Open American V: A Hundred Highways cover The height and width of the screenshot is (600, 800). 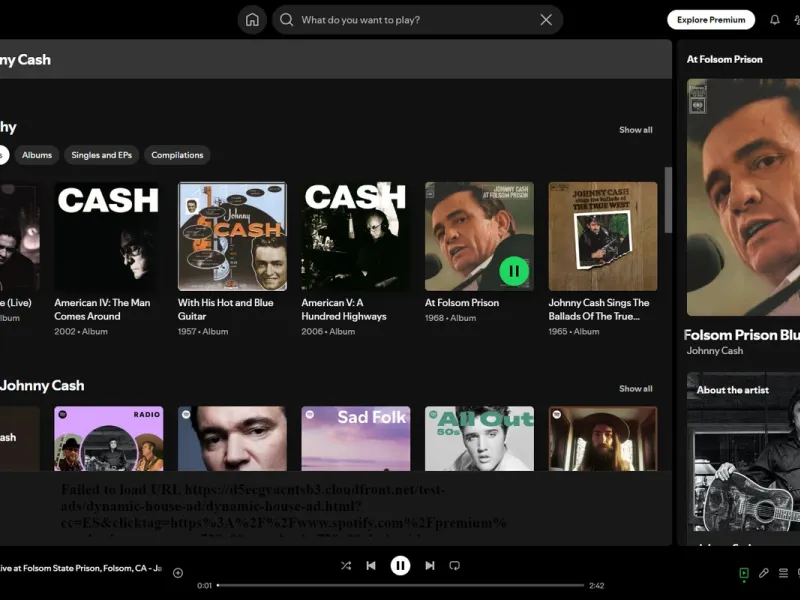pyautogui.click(x=356, y=236)
